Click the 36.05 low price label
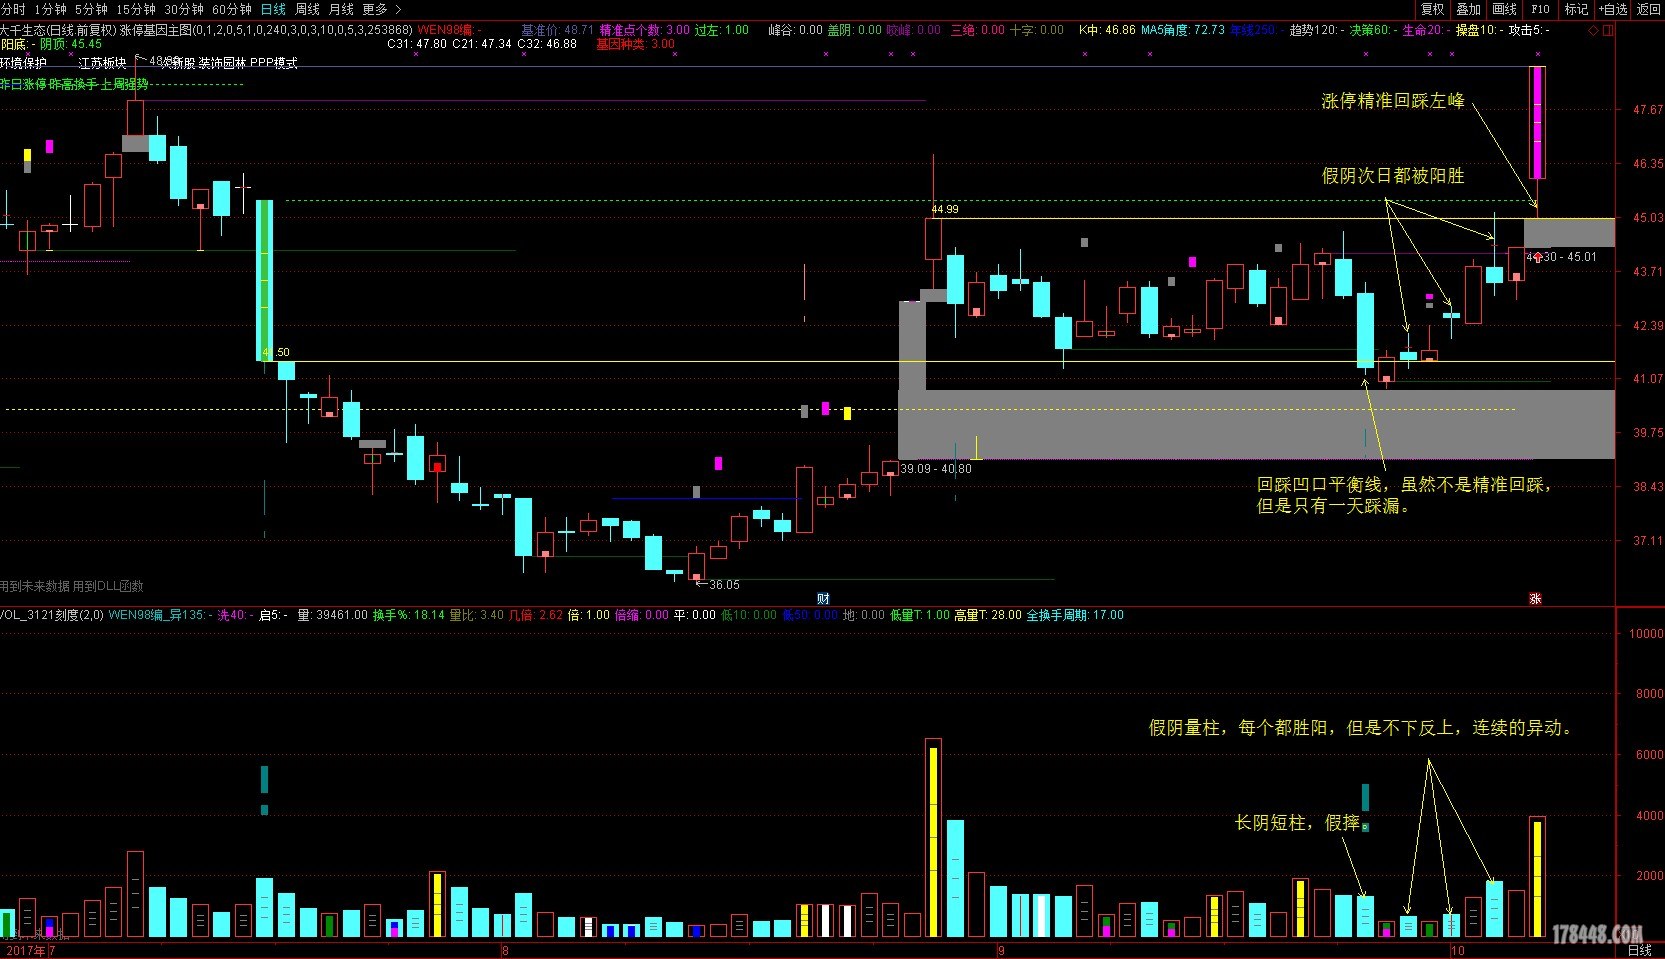The height and width of the screenshot is (959, 1665). coord(724,585)
